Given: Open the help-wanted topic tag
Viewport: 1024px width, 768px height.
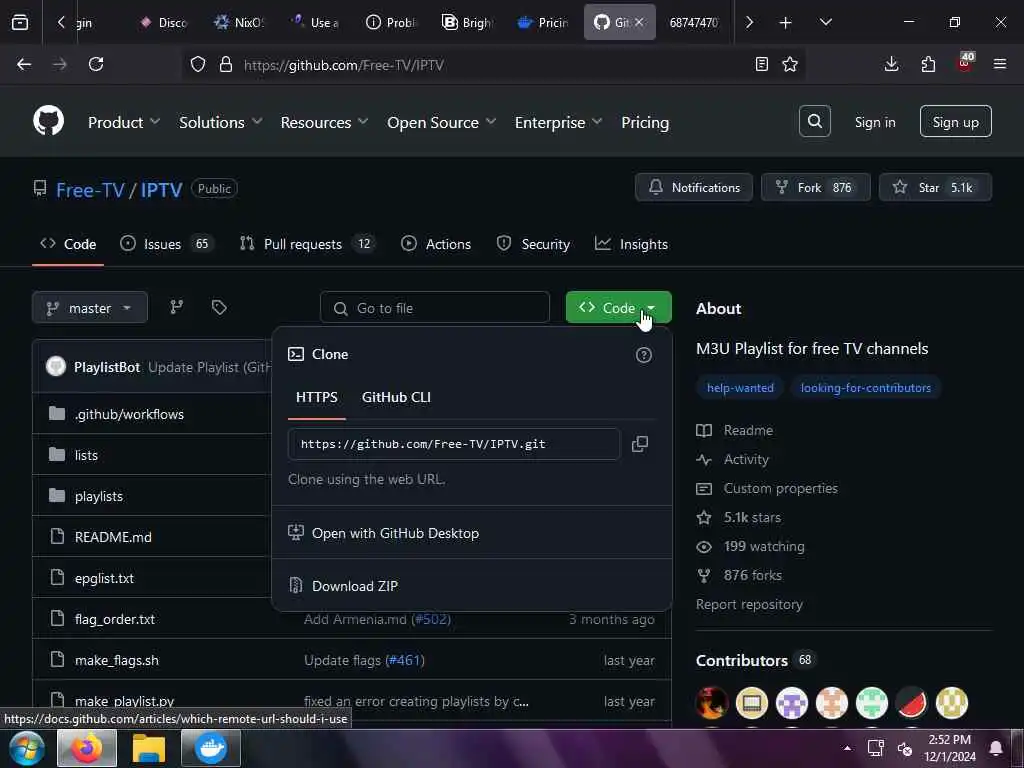Looking at the screenshot, I should [x=740, y=388].
